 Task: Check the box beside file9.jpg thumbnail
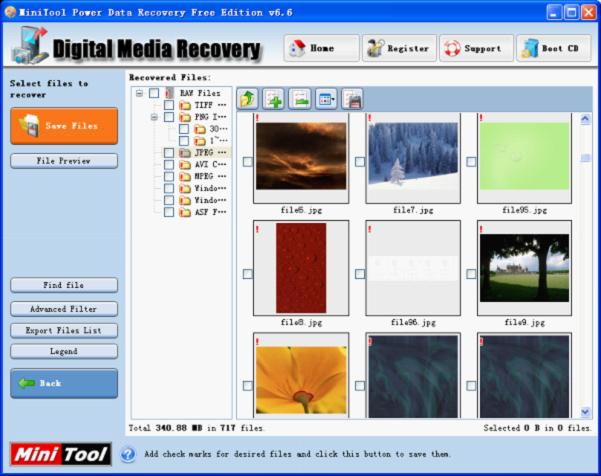(471, 274)
